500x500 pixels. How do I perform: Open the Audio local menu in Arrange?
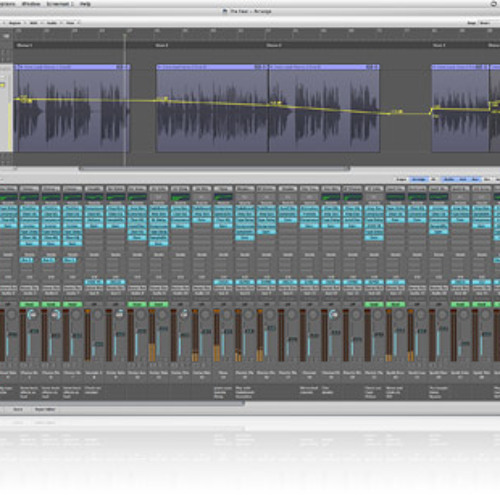point(52,23)
